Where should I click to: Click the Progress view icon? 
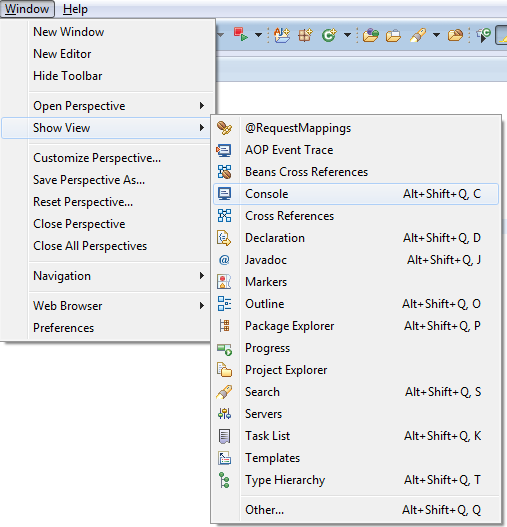click(225, 350)
